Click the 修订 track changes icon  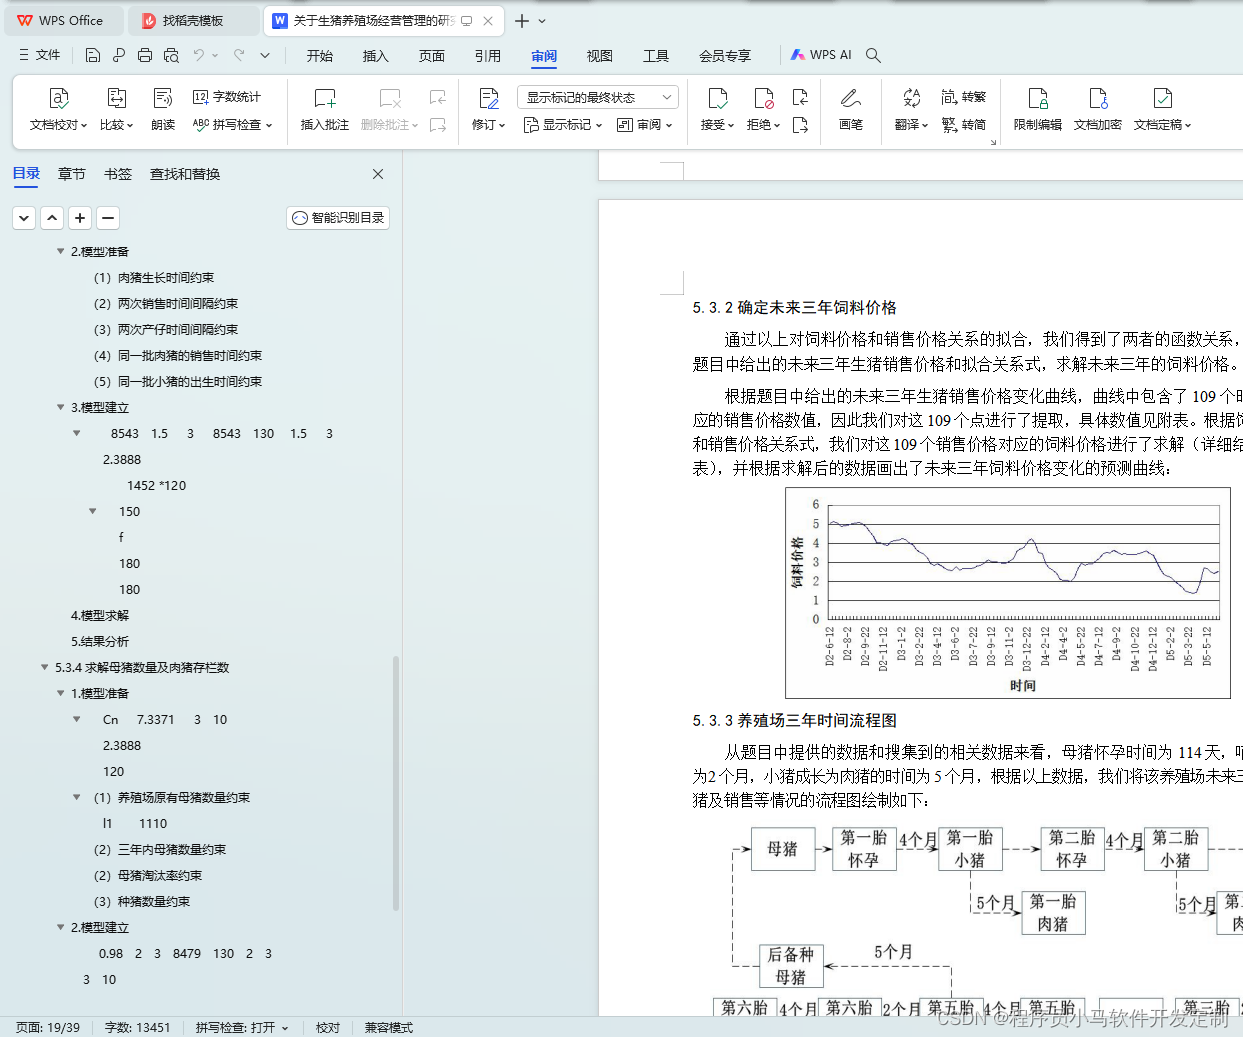click(488, 98)
